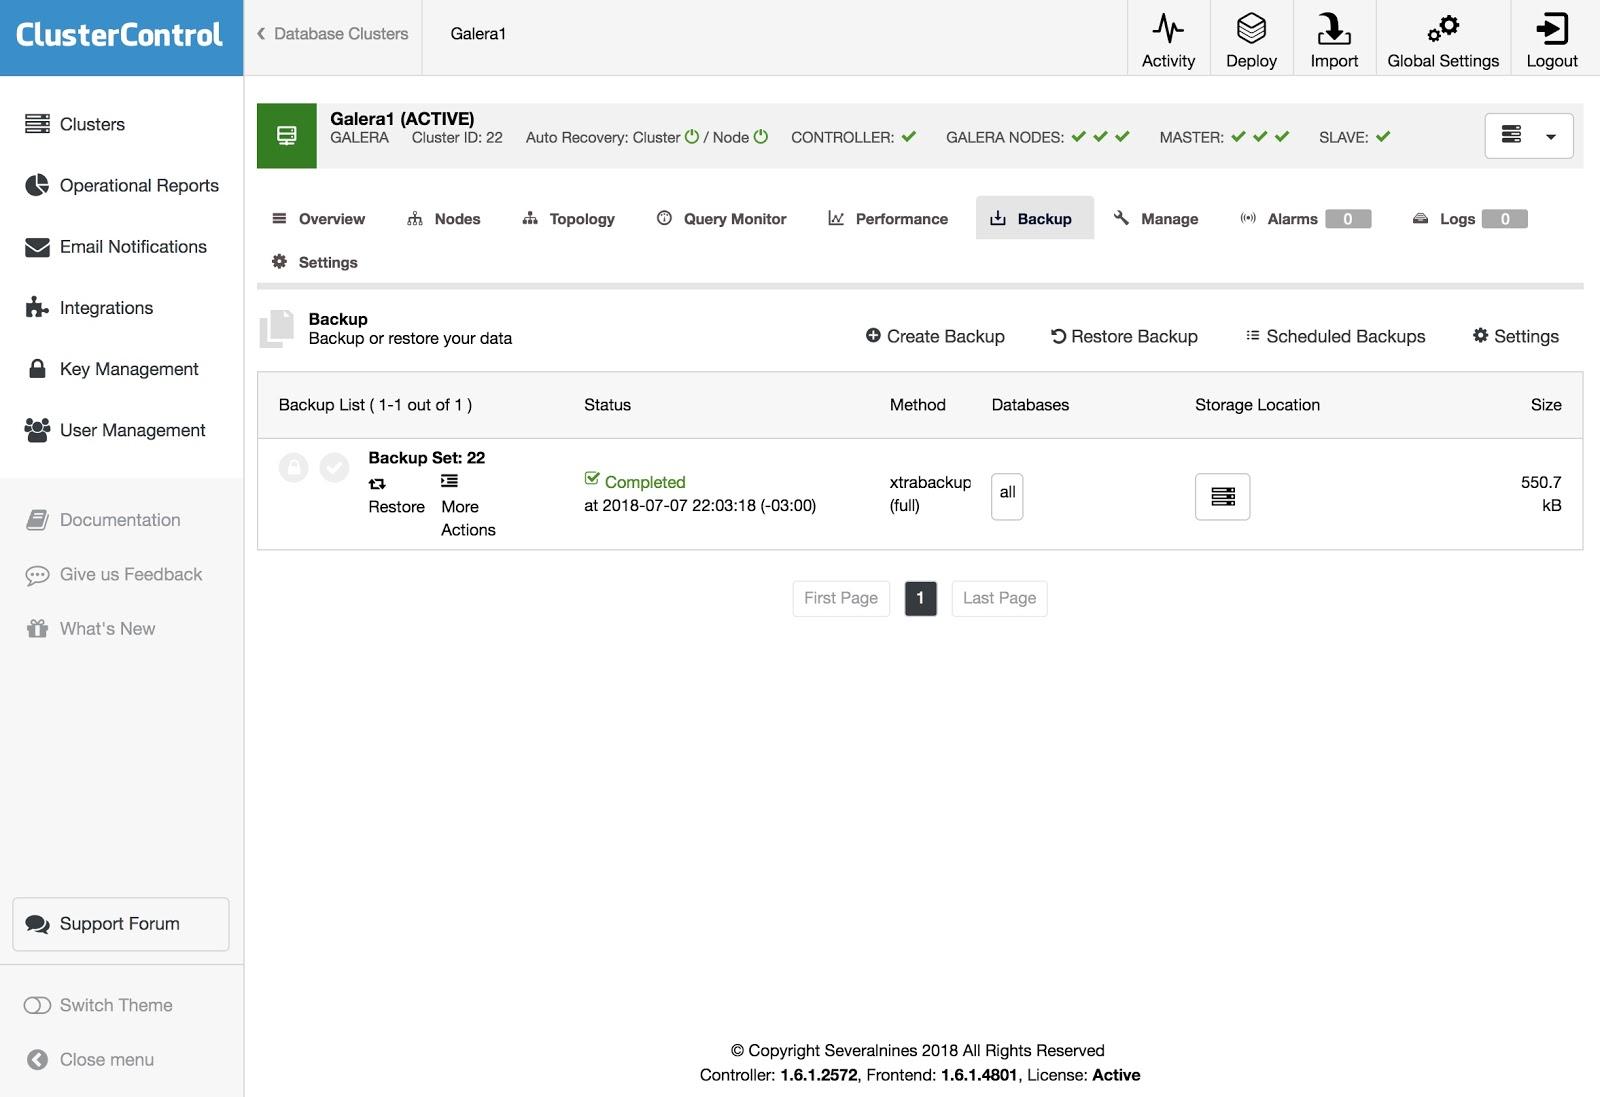Viewport: 1600px width, 1097px height.
Task: Click the Integrations puzzle icon
Action: coord(37,308)
